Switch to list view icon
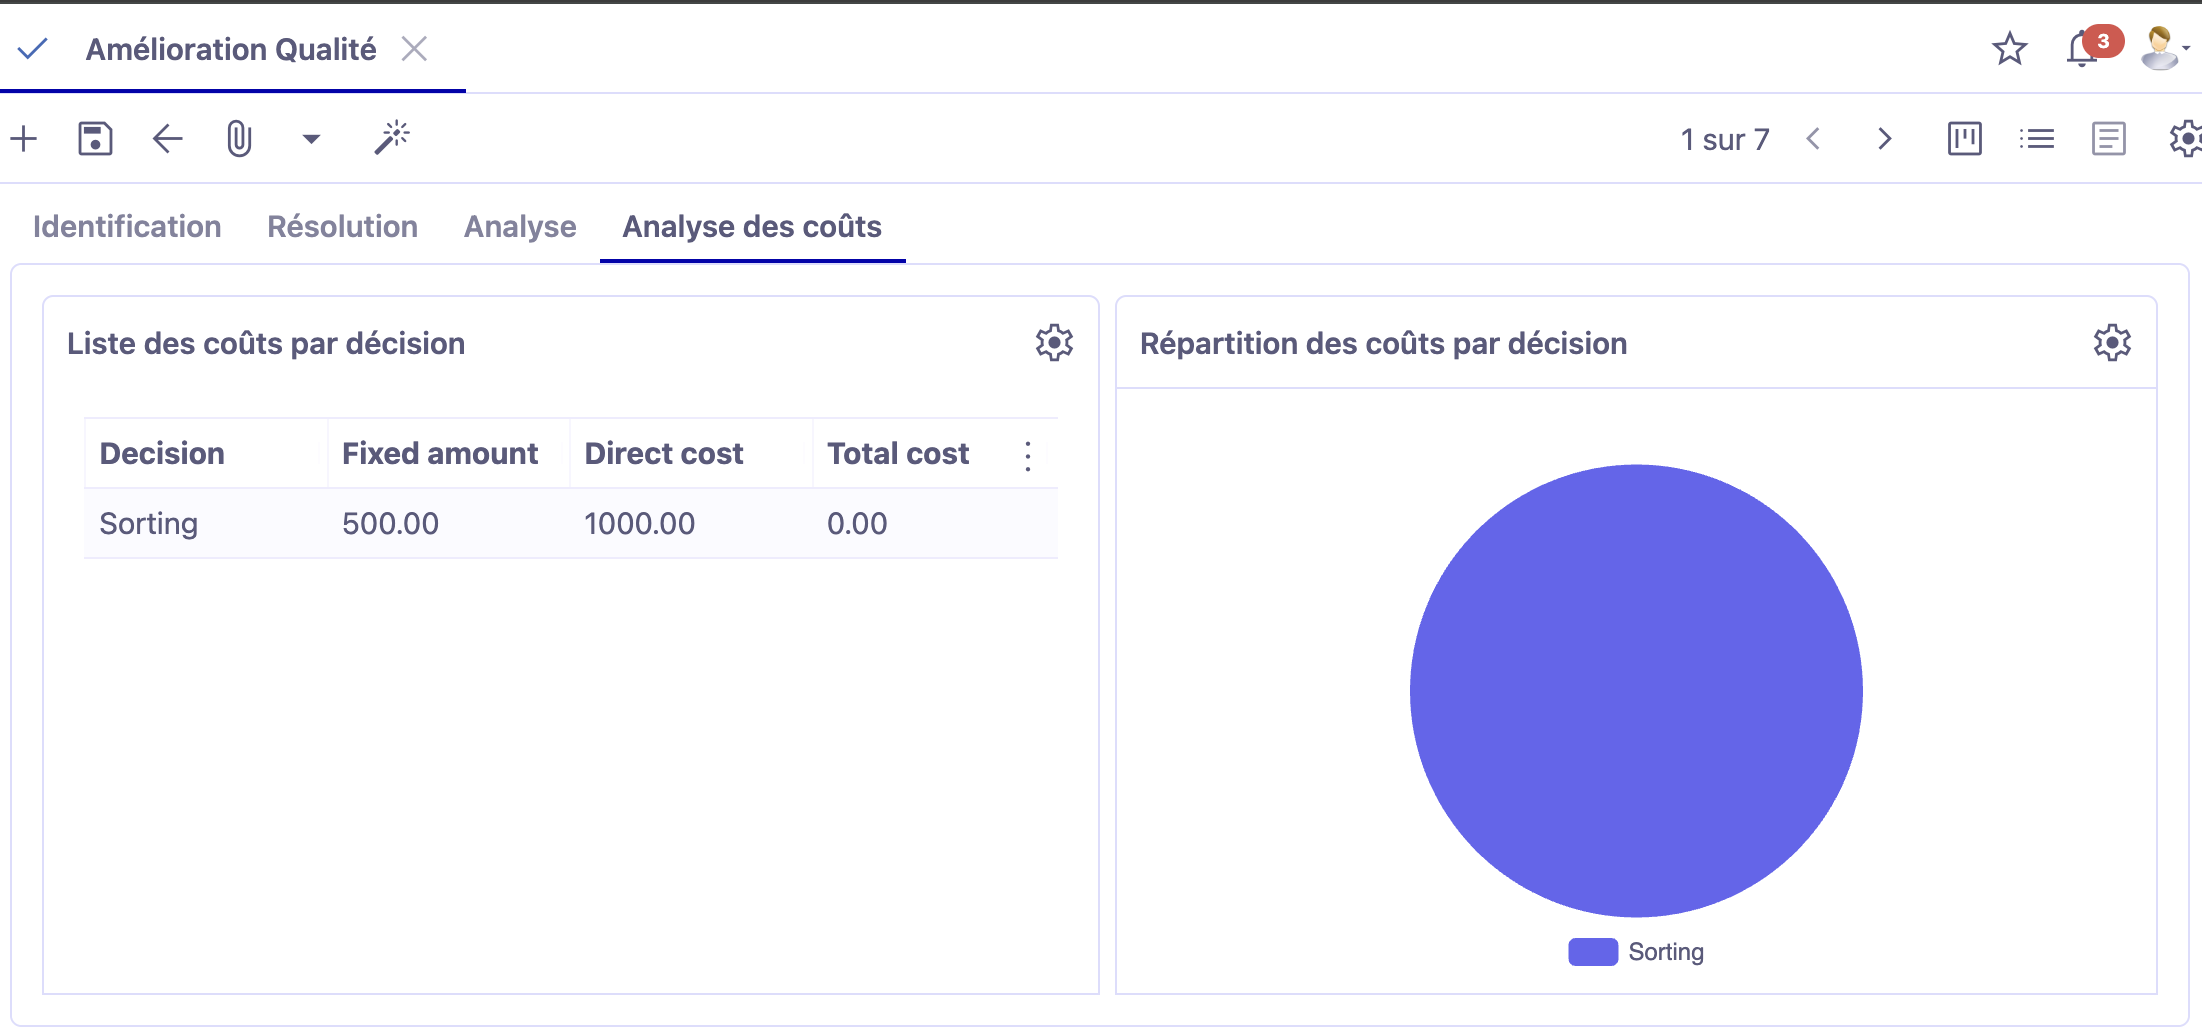 (2036, 139)
